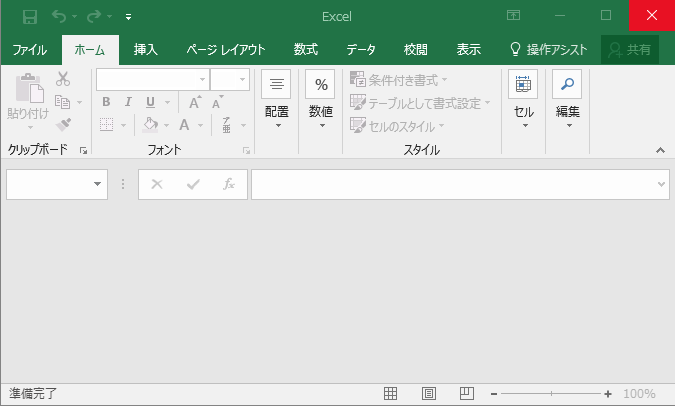Click 条件付き書式 conditional formatting

coord(399,80)
